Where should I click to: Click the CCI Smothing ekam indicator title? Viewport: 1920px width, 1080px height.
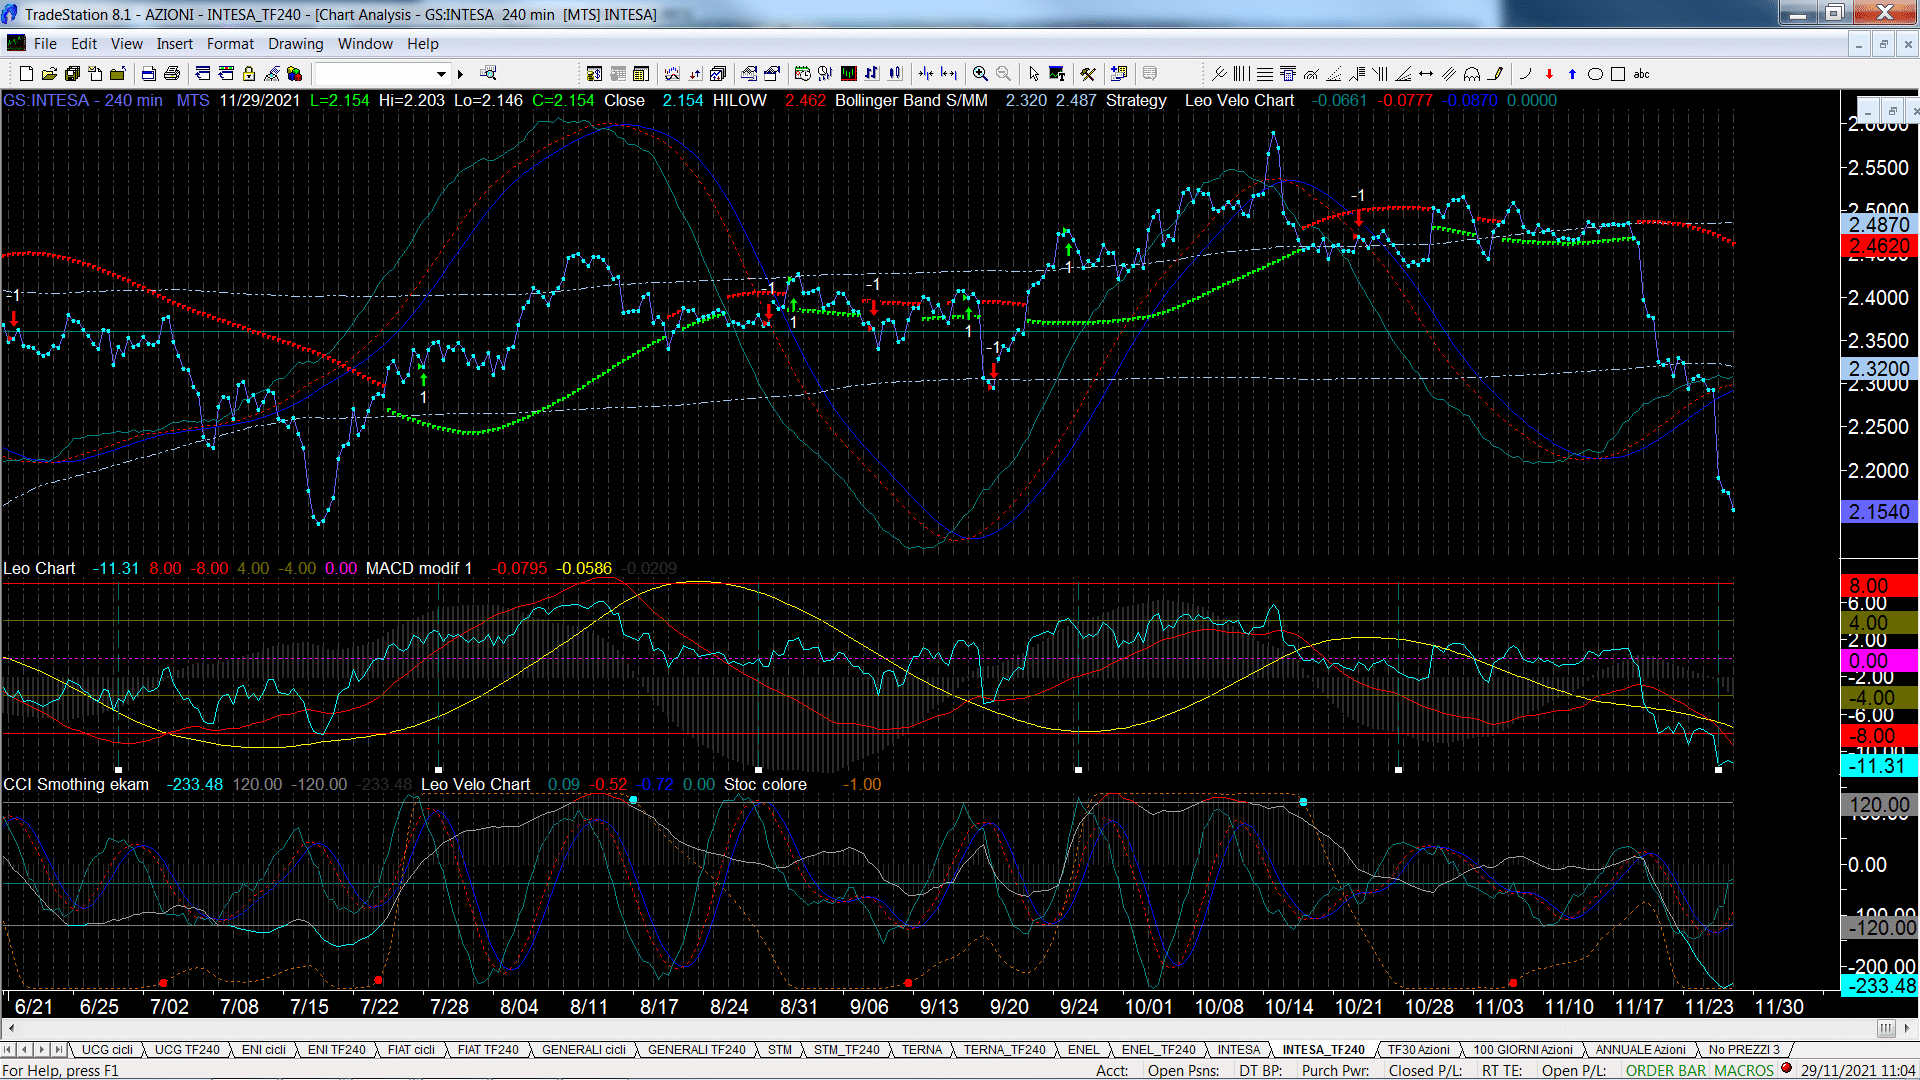(x=76, y=784)
